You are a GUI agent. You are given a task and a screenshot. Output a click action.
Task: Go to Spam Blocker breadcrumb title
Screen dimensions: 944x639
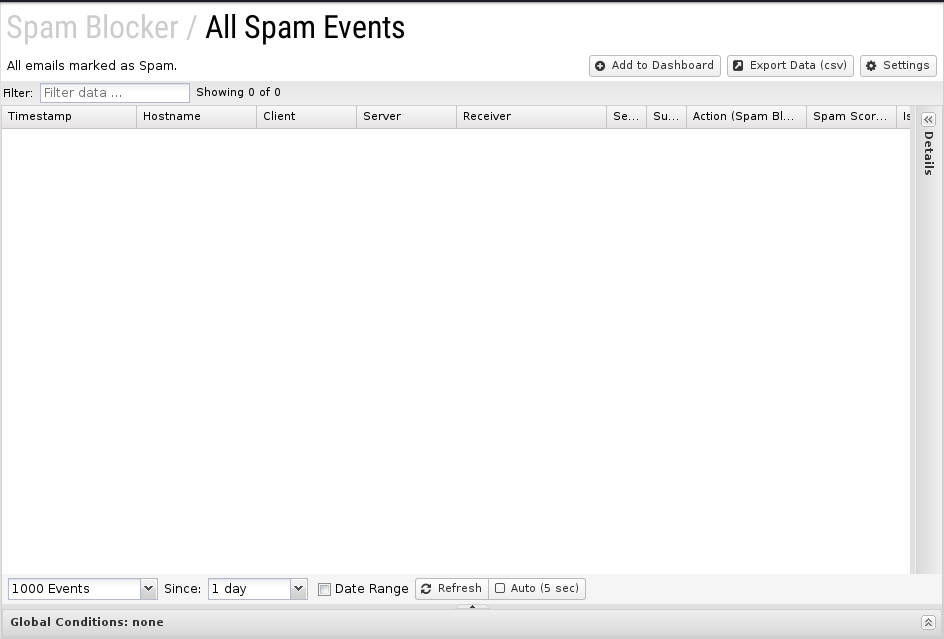[x=92, y=28]
